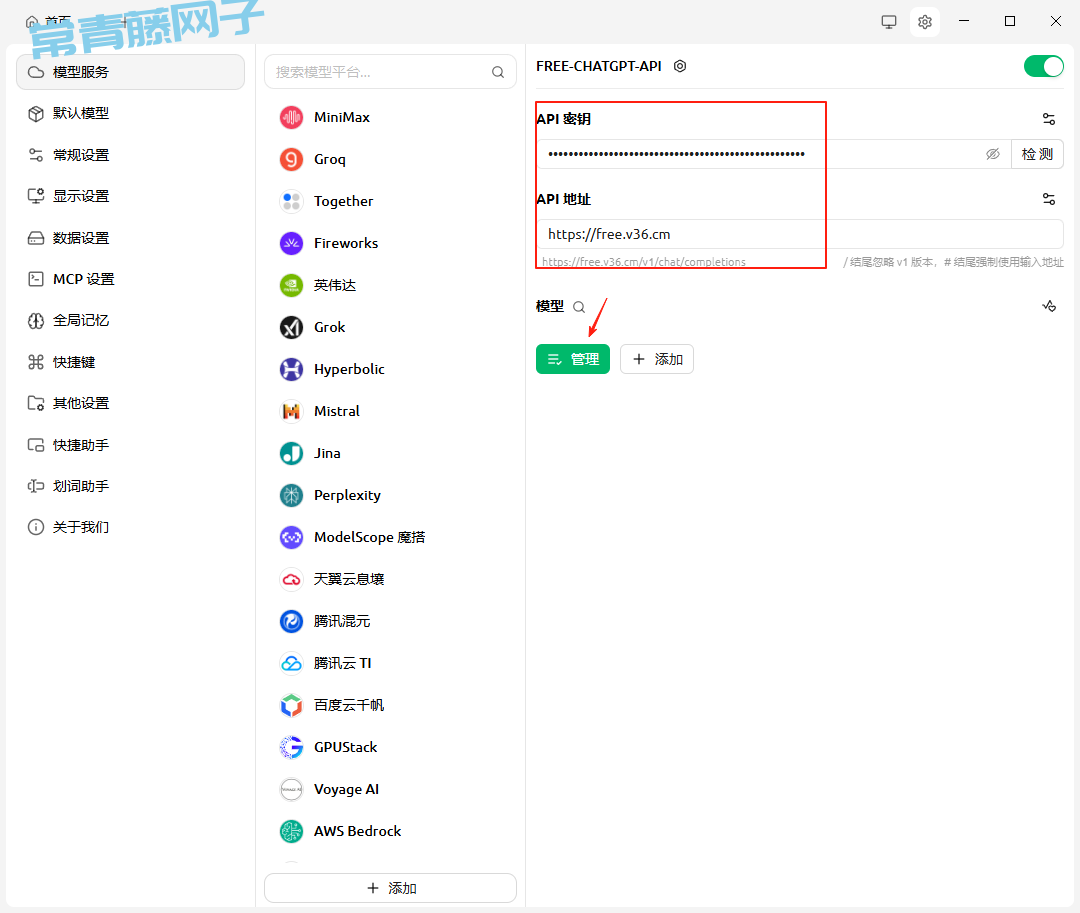Search models with the magnifier next to 模型
Viewport: 1080px width, 913px height.
pos(579,306)
